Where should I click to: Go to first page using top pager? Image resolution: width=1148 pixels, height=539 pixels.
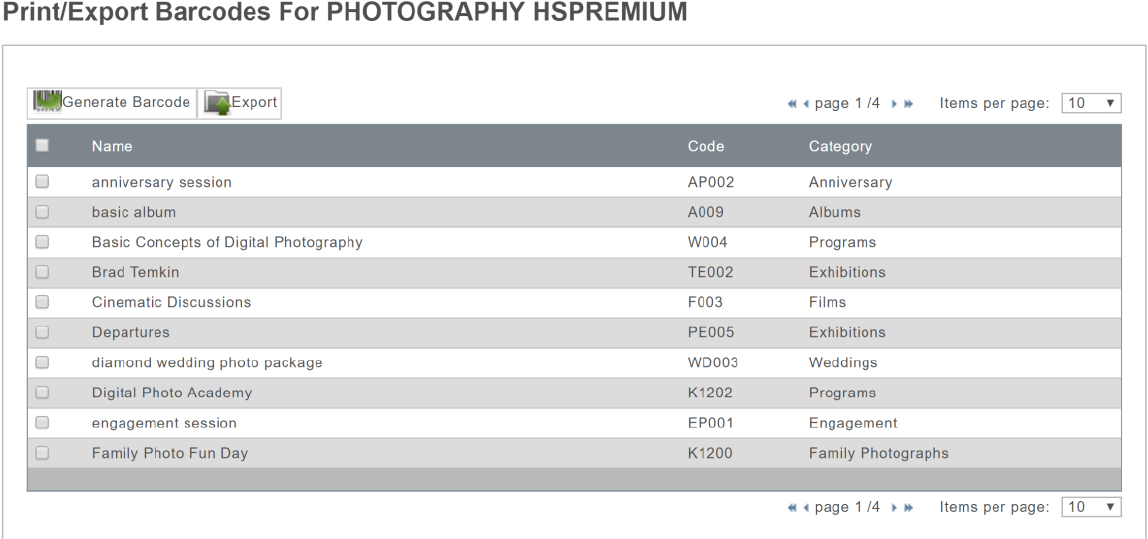point(792,104)
